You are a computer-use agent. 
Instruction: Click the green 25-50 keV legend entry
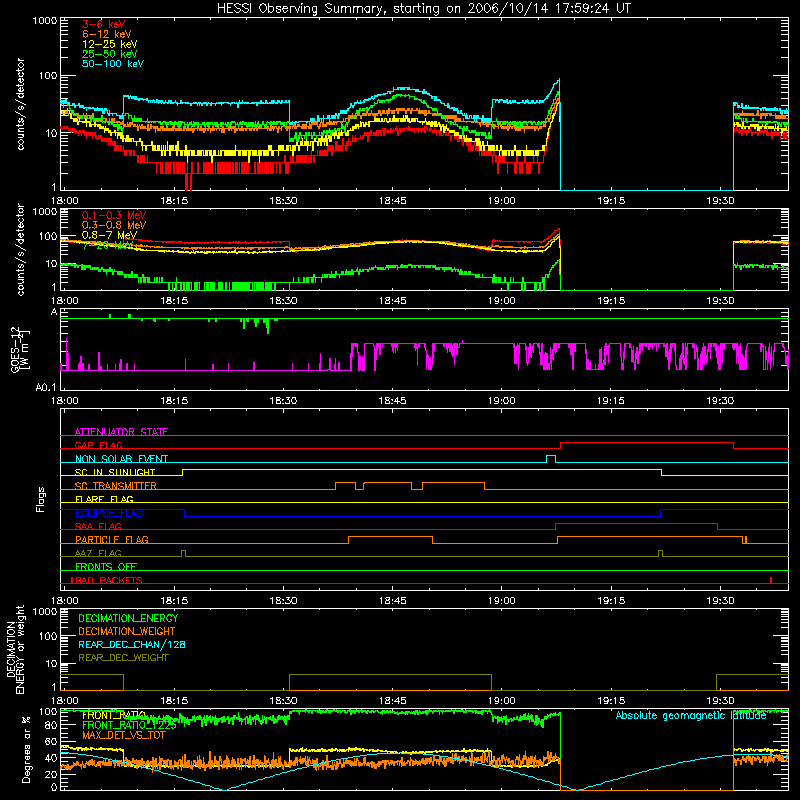(x=110, y=54)
